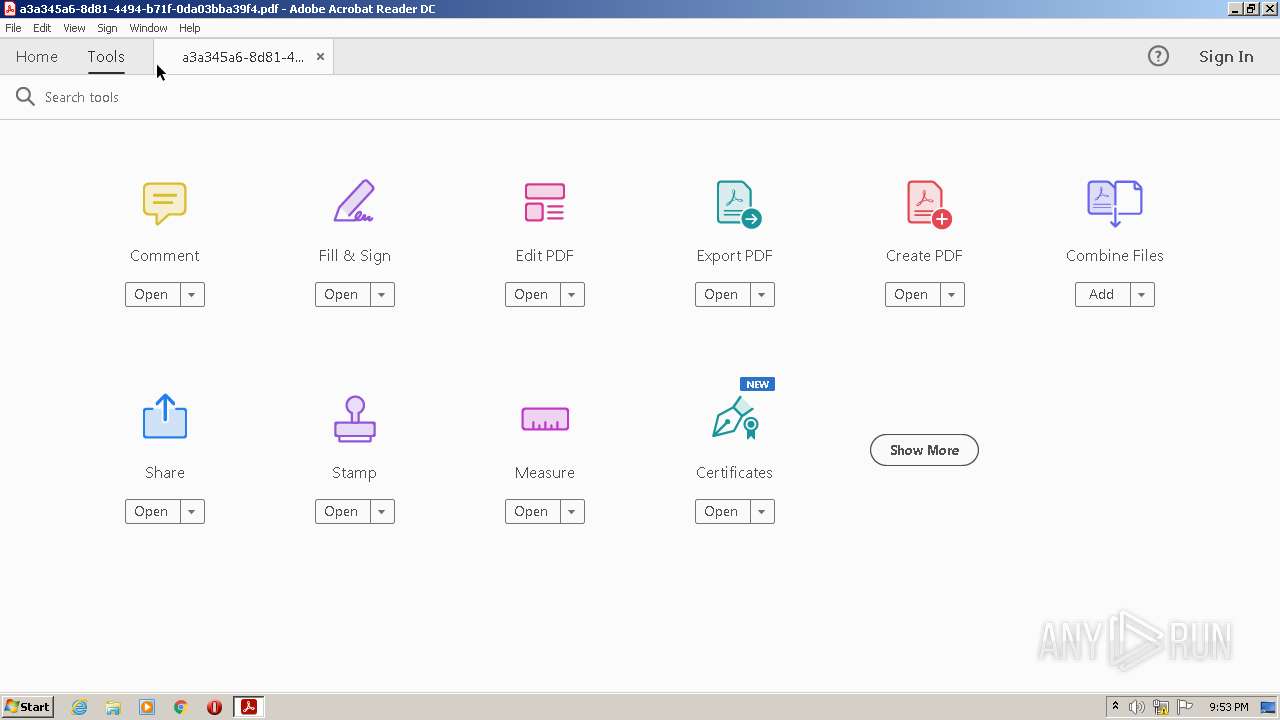Select the Share upload icon

[165, 417]
